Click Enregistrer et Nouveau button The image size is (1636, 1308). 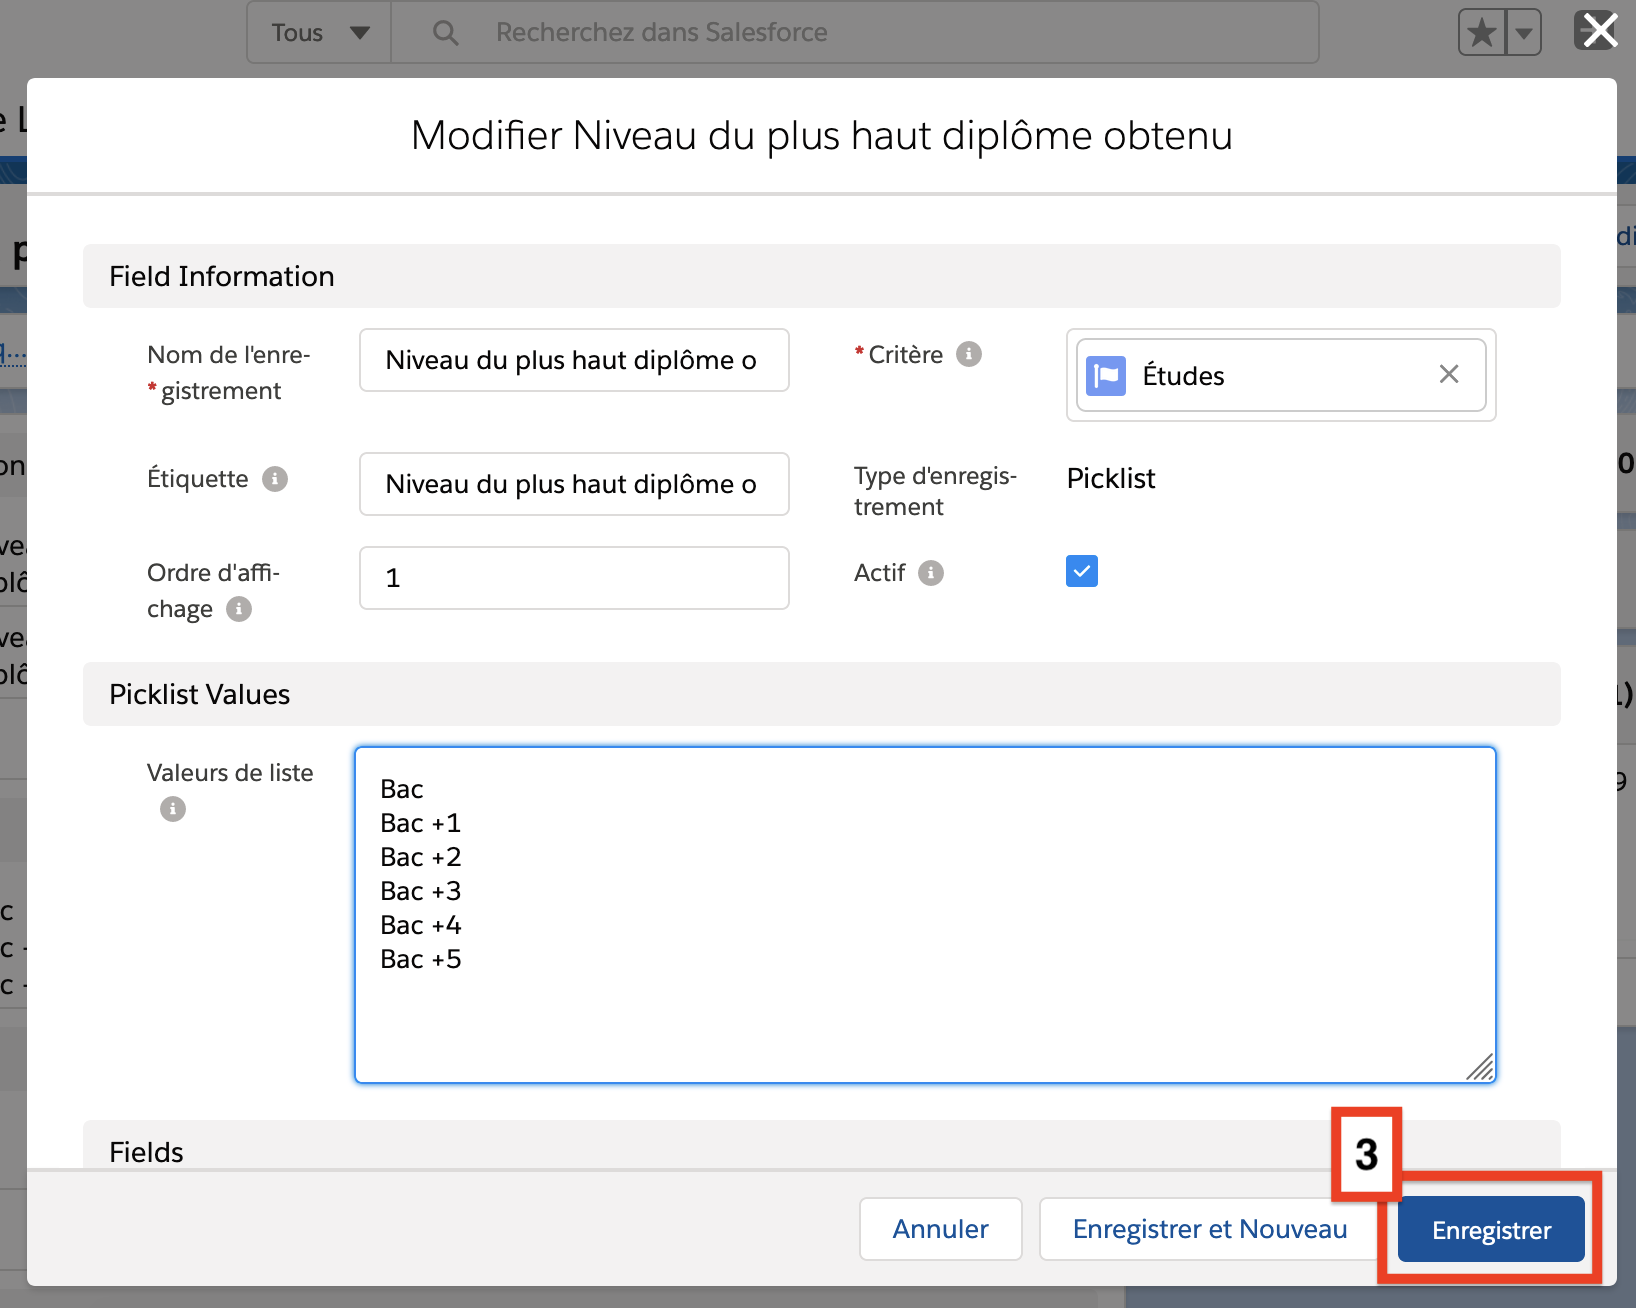coord(1209,1229)
